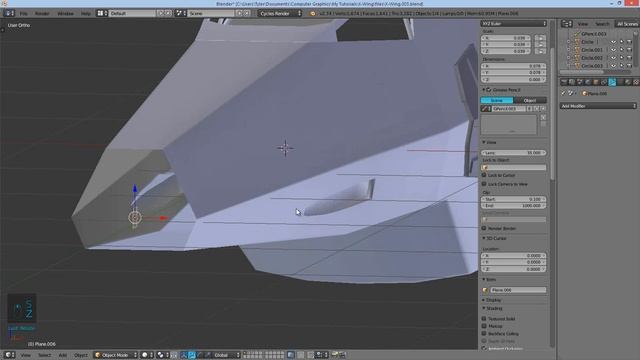Click the Clip Start value field
This screenshot has width=640, height=360.
click(513, 199)
